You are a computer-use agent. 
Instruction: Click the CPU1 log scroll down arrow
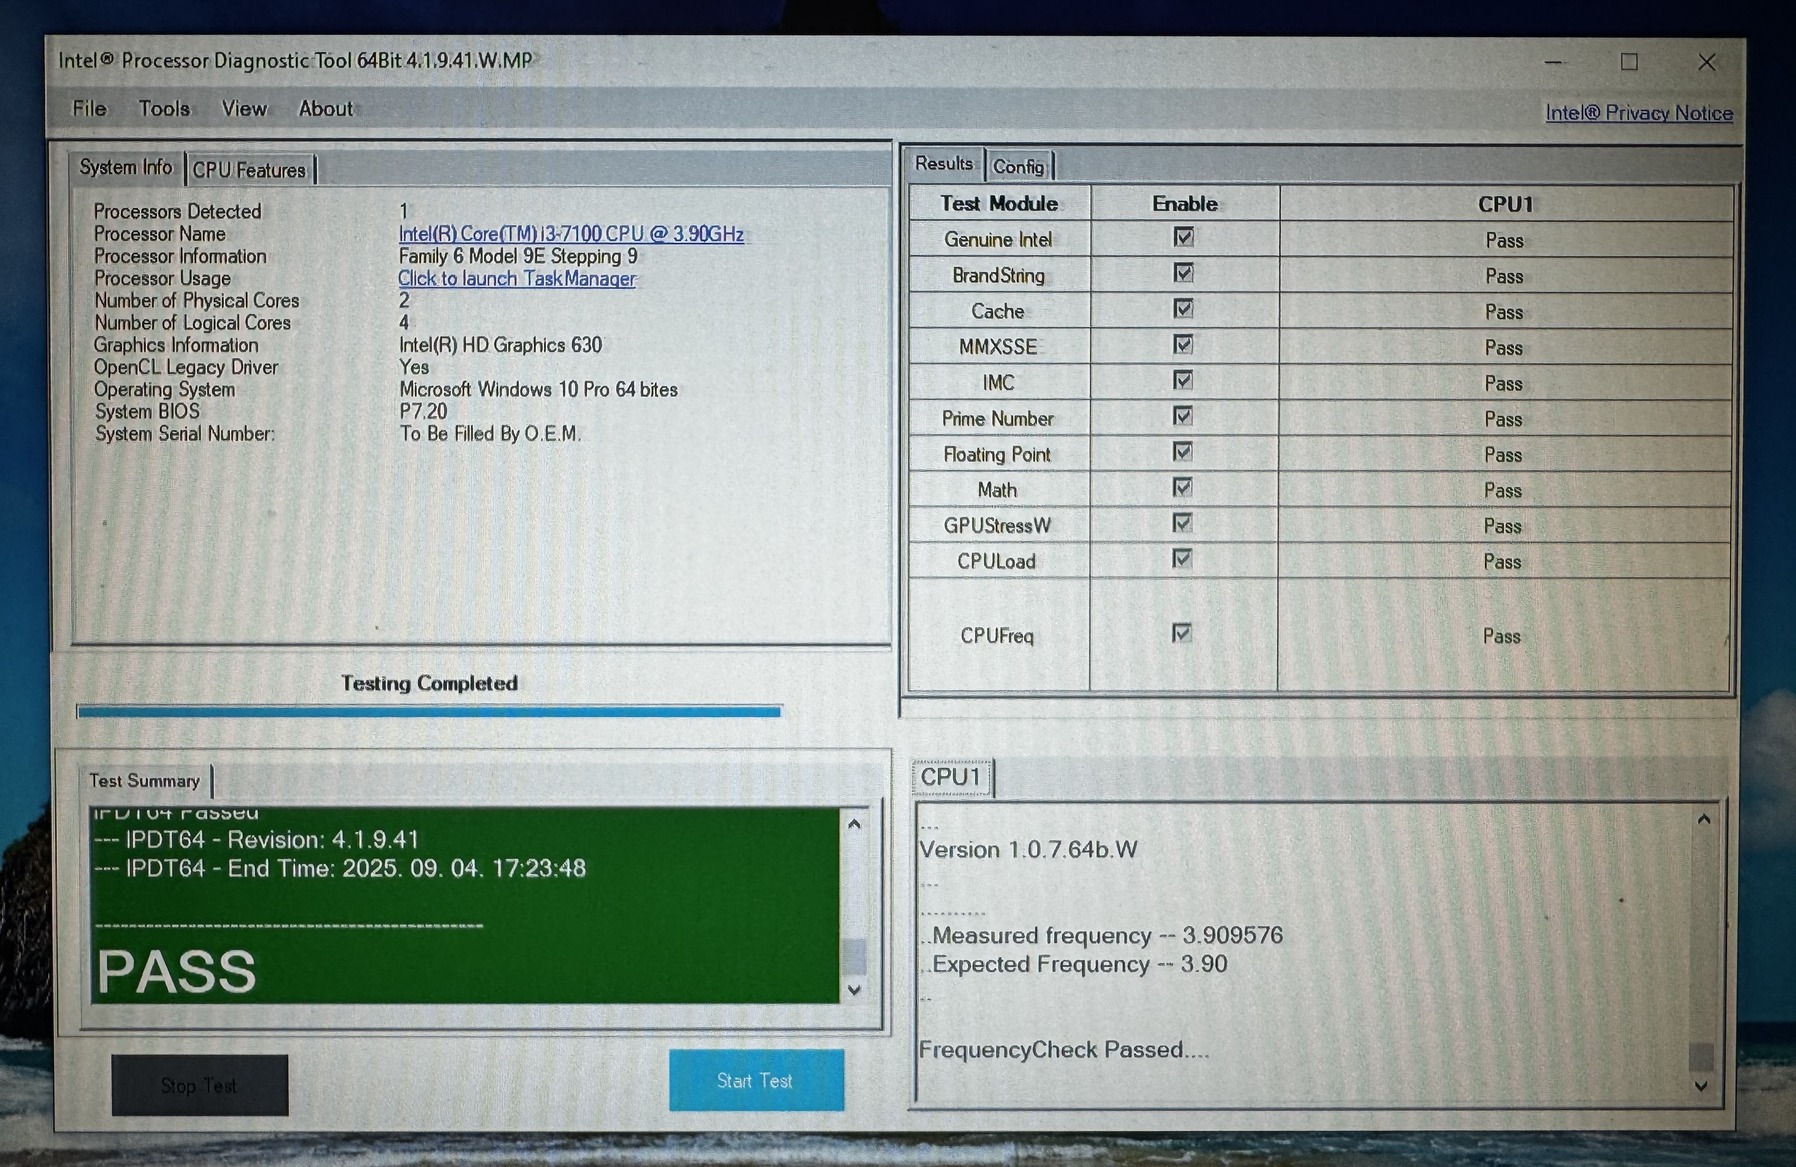click(1702, 1086)
